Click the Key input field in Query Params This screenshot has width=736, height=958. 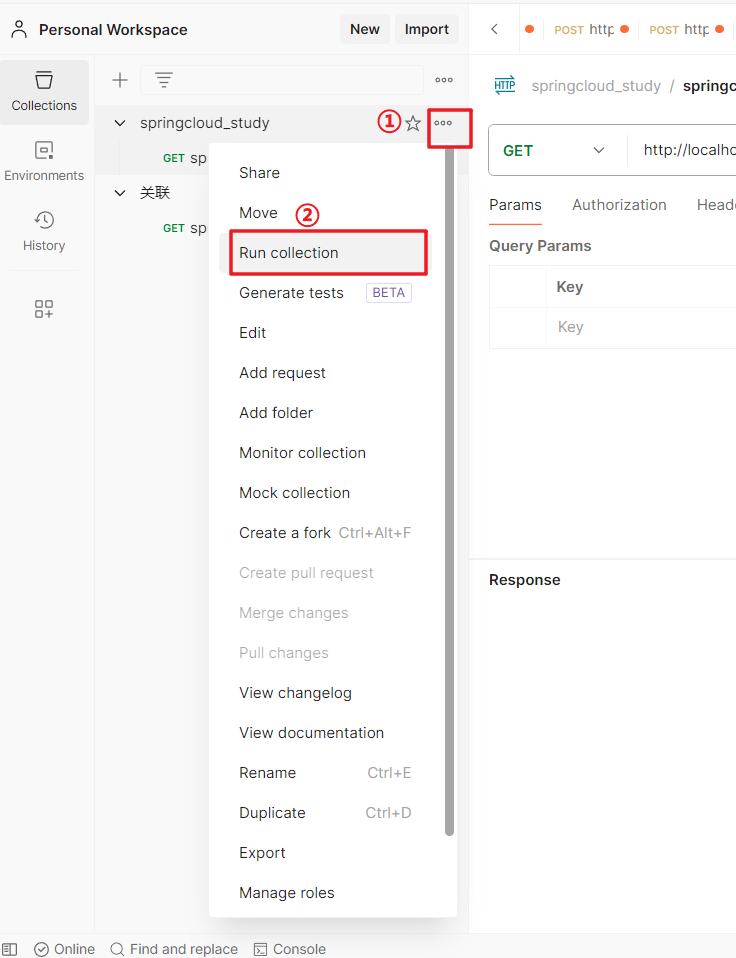click(x=640, y=327)
